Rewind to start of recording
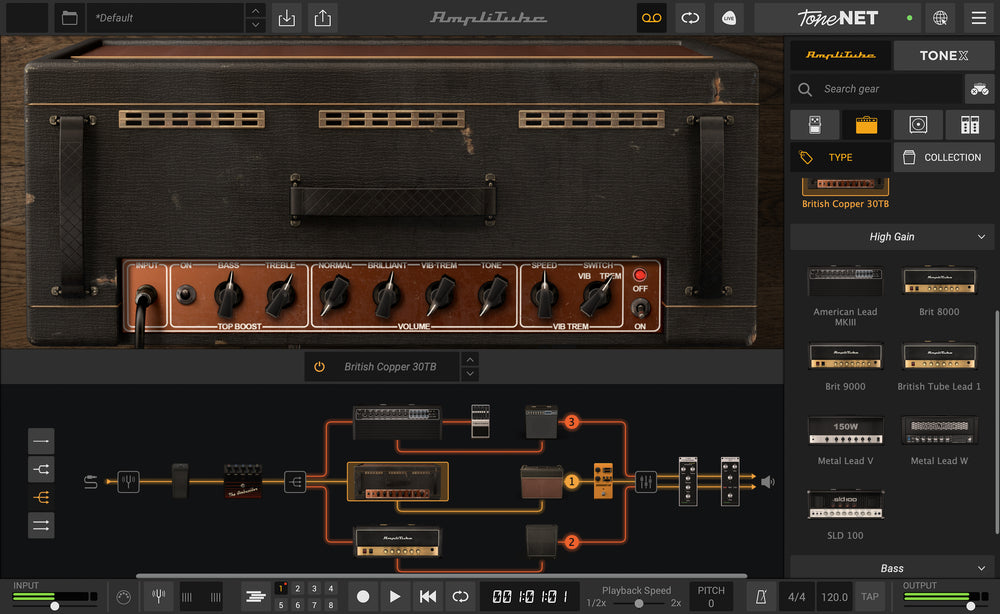 [428, 597]
